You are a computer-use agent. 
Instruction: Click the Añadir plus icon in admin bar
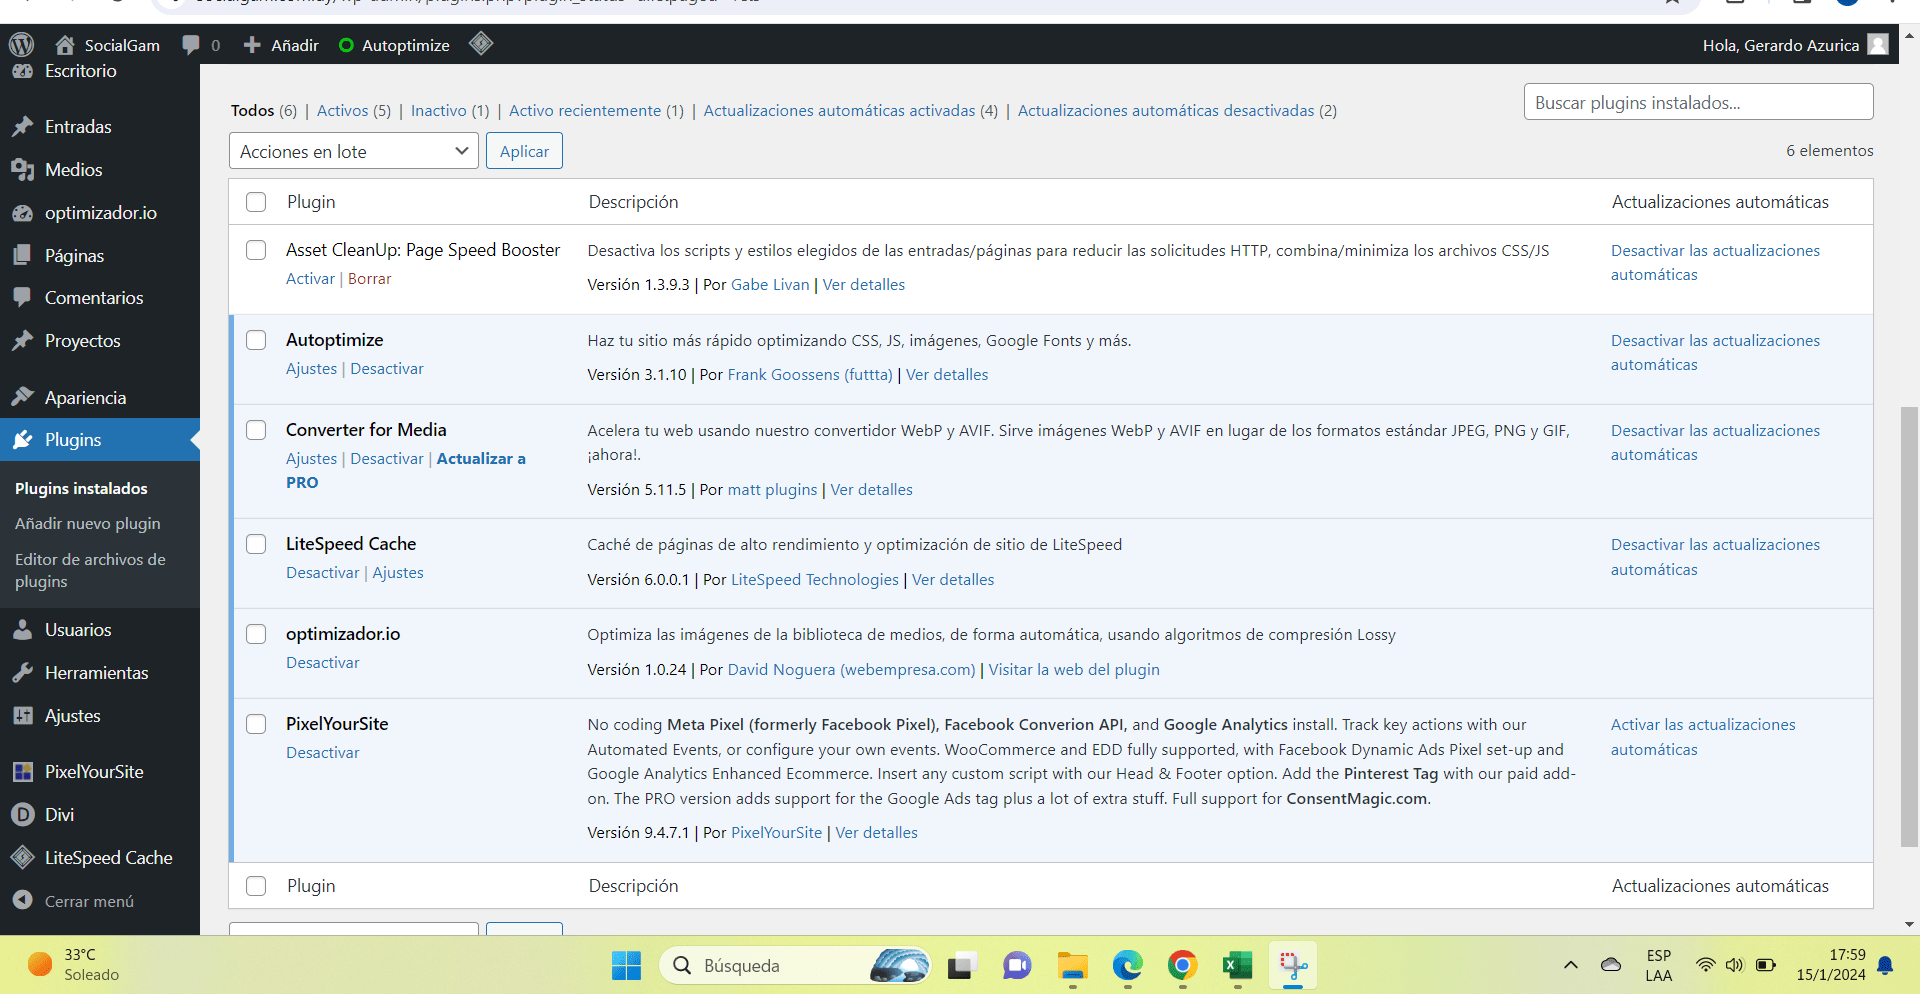pyautogui.click(x=252, y=45)
